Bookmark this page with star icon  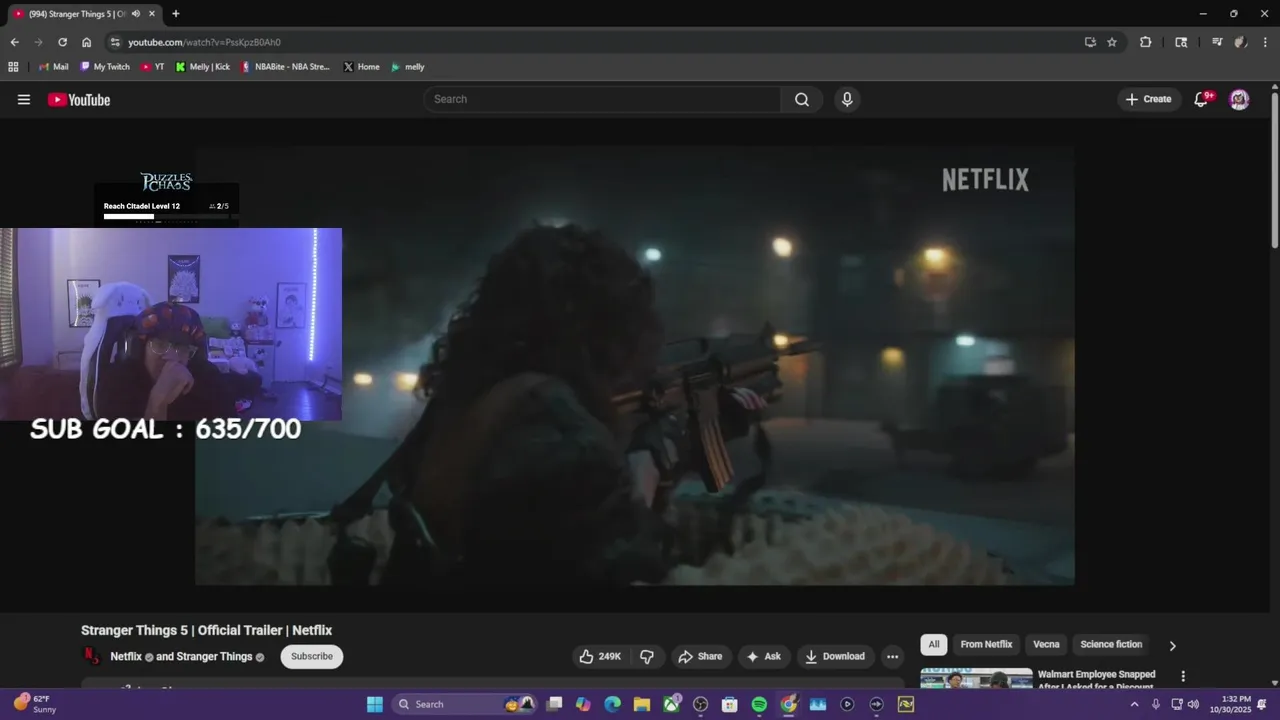(x=1112, y=42)
